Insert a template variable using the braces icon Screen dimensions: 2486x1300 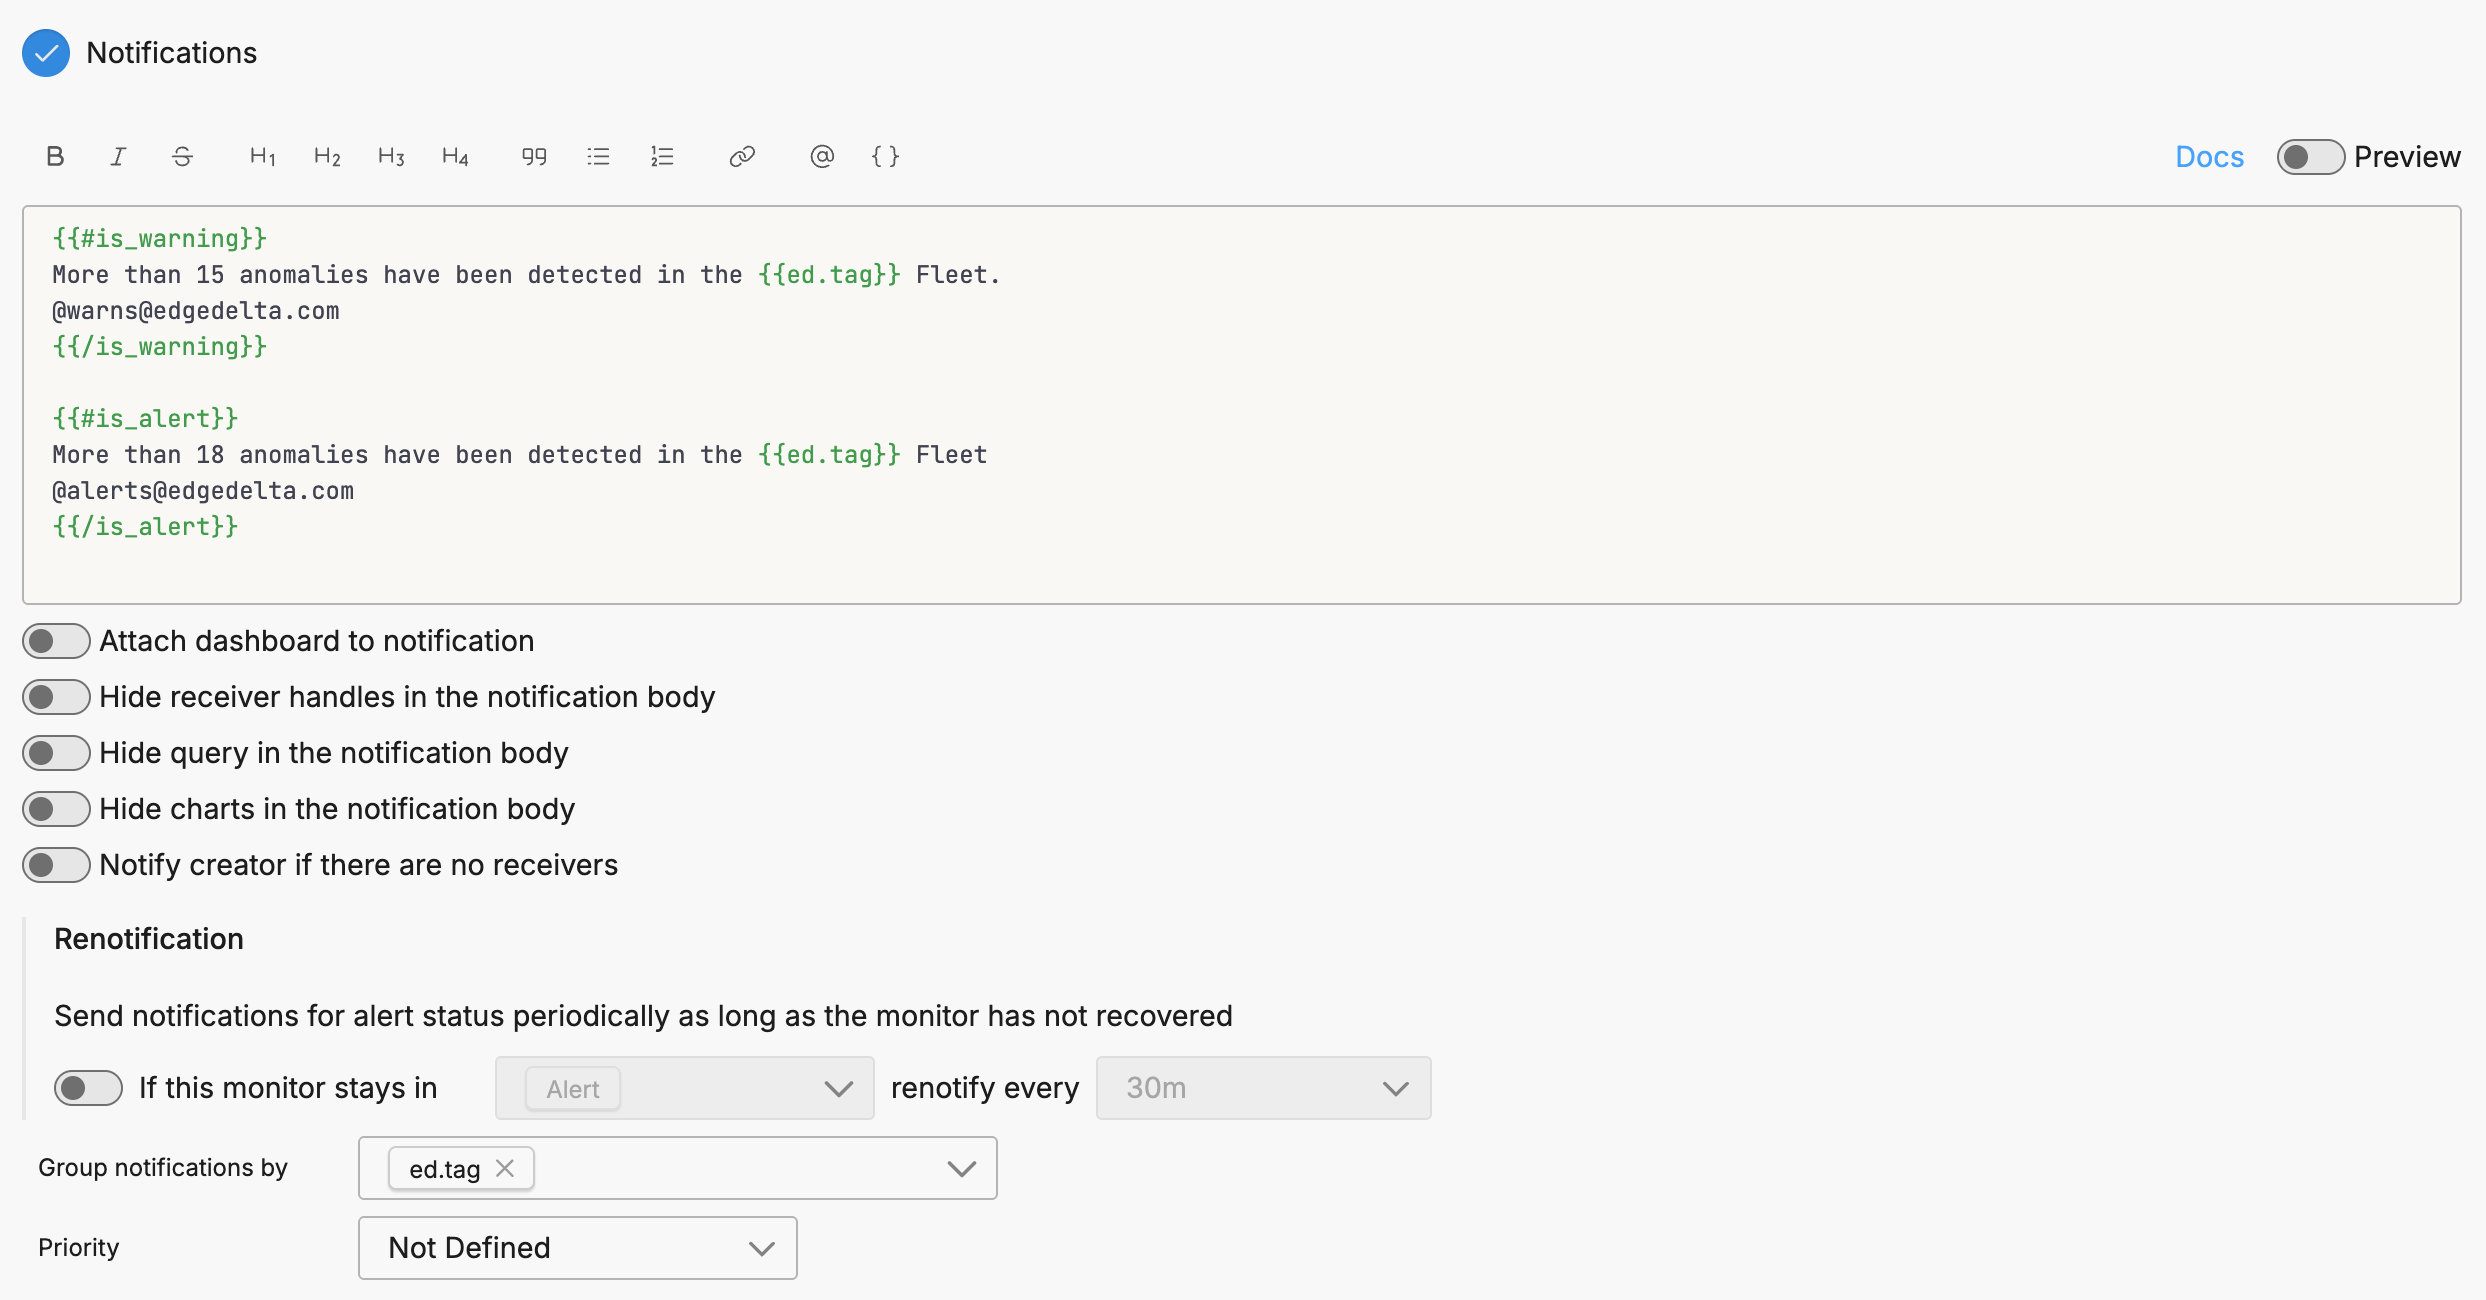click(884, 156)
